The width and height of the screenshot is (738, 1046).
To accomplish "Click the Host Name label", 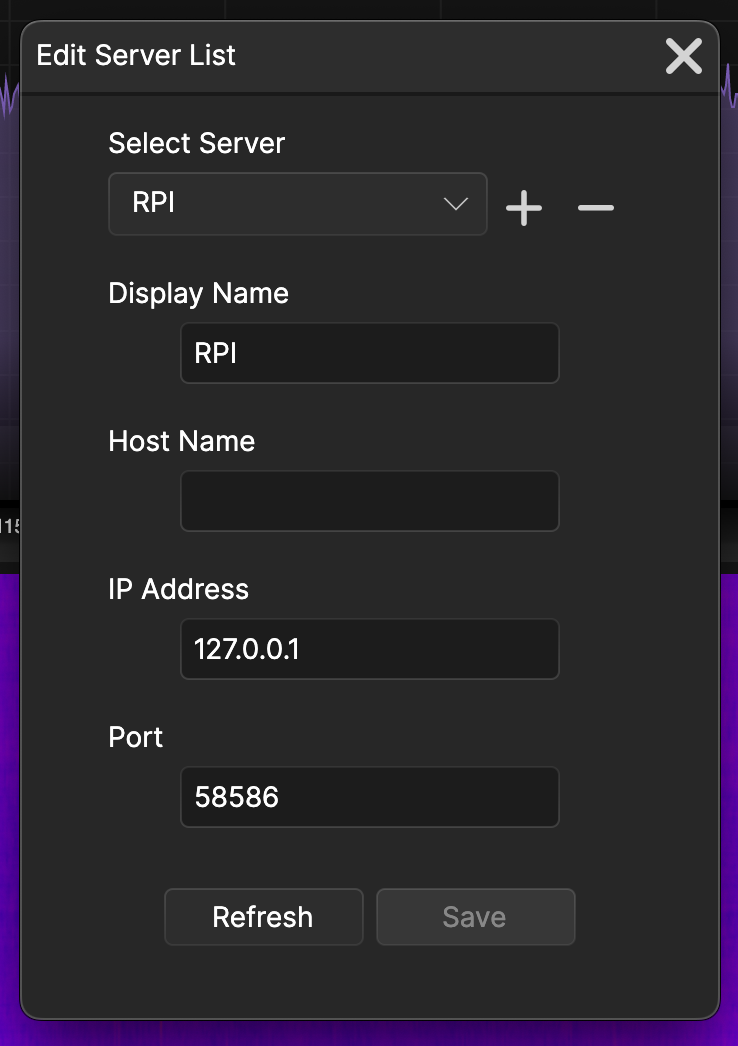I will point(181,441).
